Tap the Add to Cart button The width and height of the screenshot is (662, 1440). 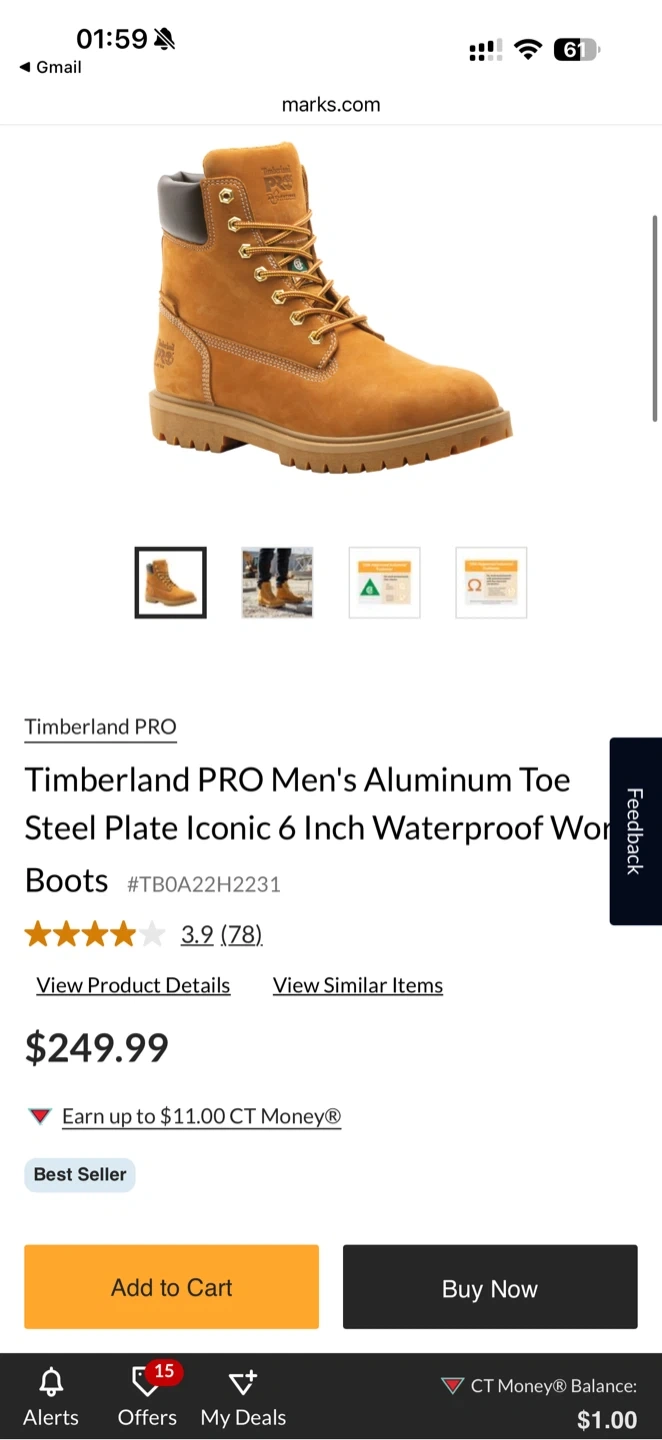click(172, 1287)
